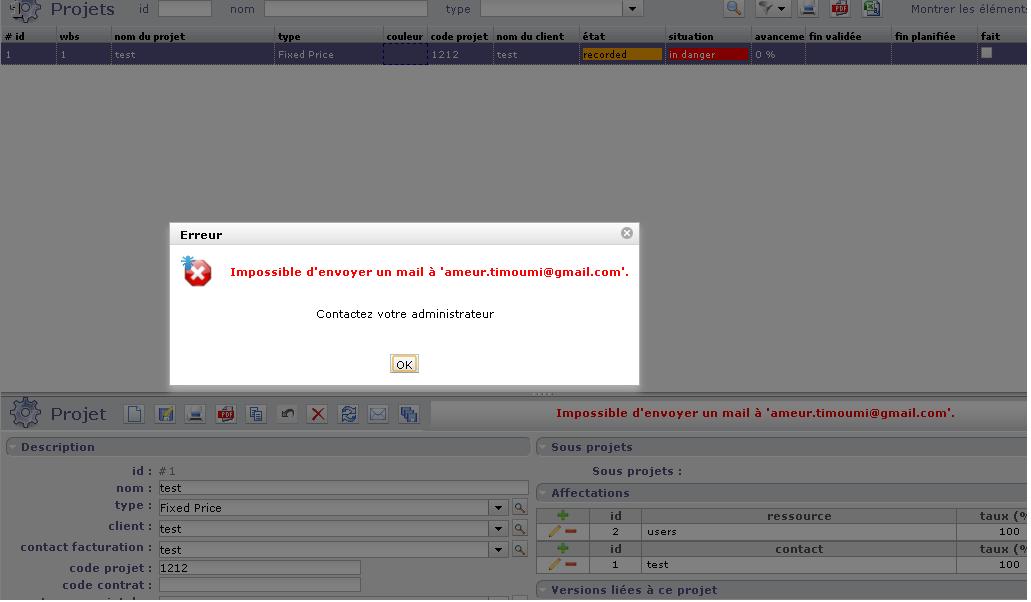
Task: Click the magnifier next to type field
Action: pyautogui.click(x=519, y=508)
